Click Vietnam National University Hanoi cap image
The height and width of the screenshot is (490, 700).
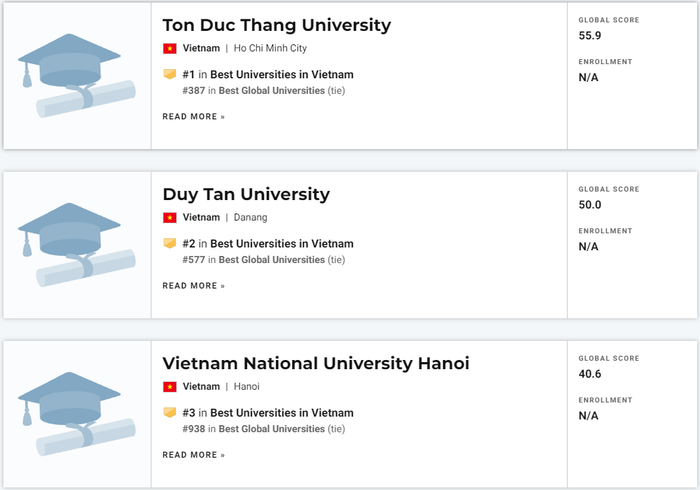click(76, 413)
